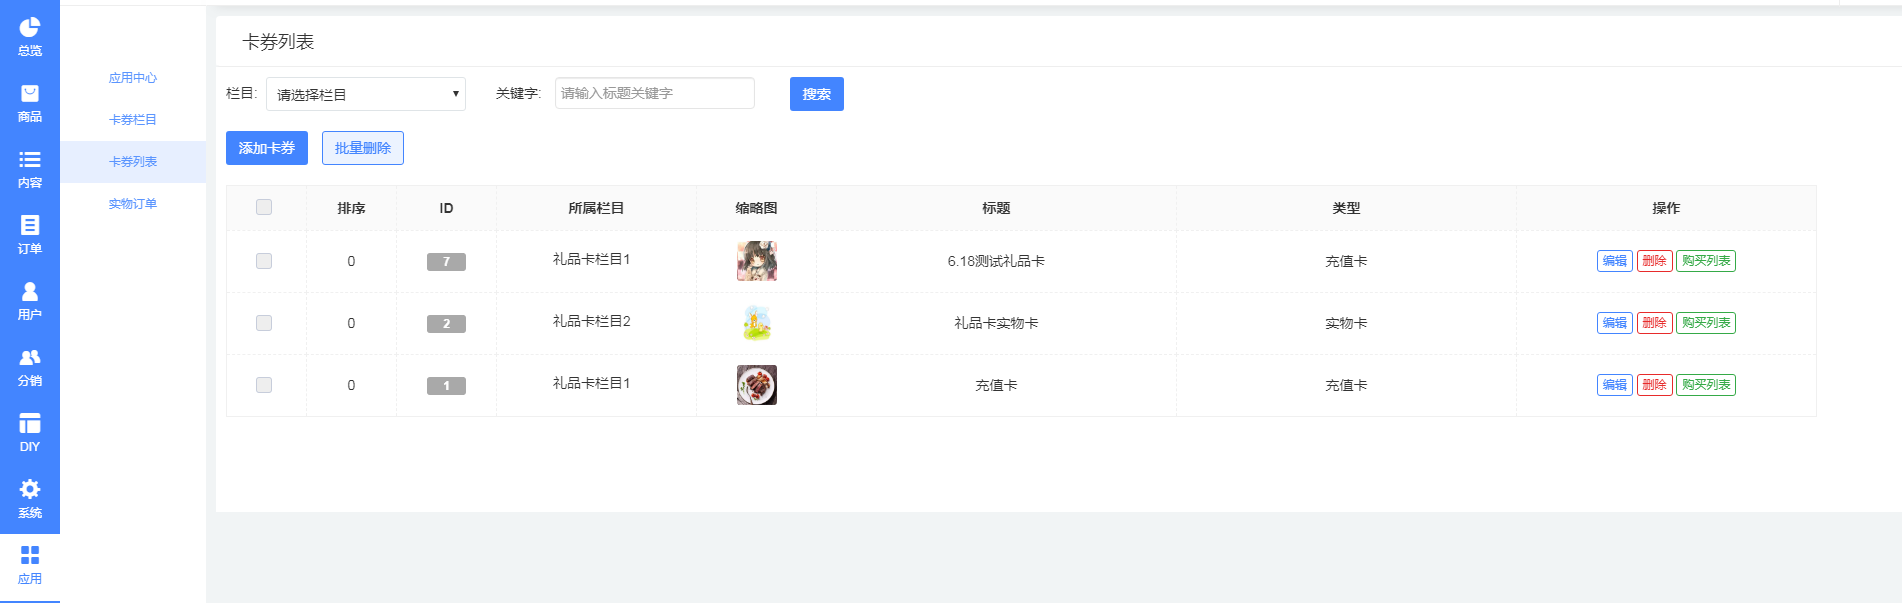Image resolution: width=1902 pixels, height=603 pixels.
Task: Click 购买列表 for 礼品卡实物卡
Action: pyautogui.click(x=1706, y=323)
